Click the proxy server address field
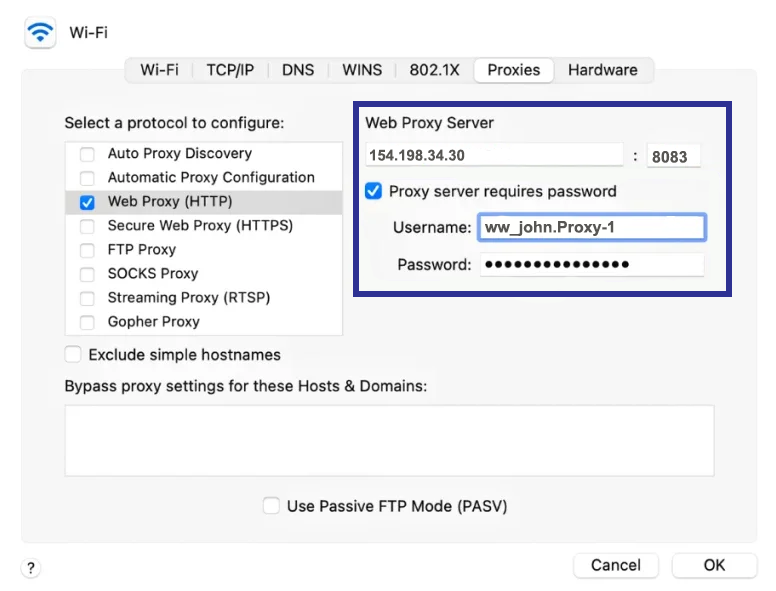 494,155
